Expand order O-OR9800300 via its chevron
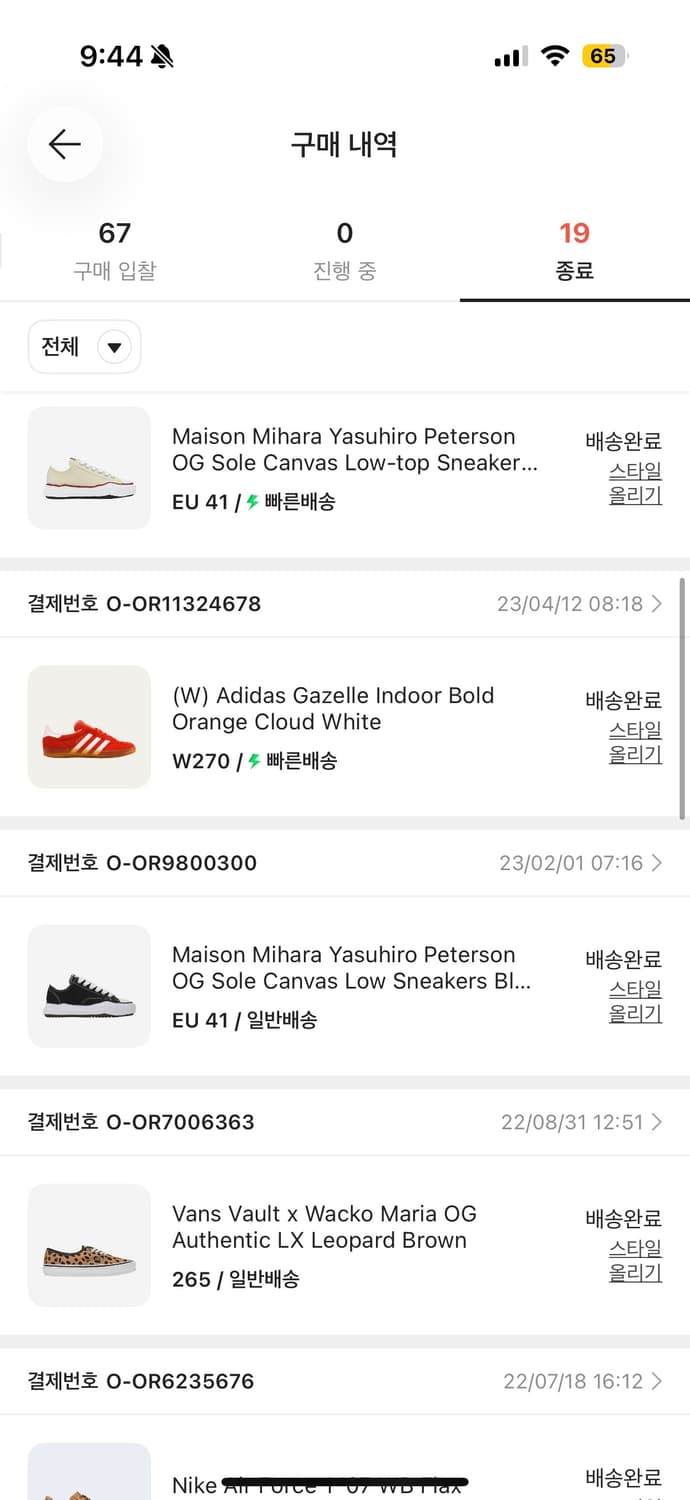690x1500 pixels. [655, 863]
